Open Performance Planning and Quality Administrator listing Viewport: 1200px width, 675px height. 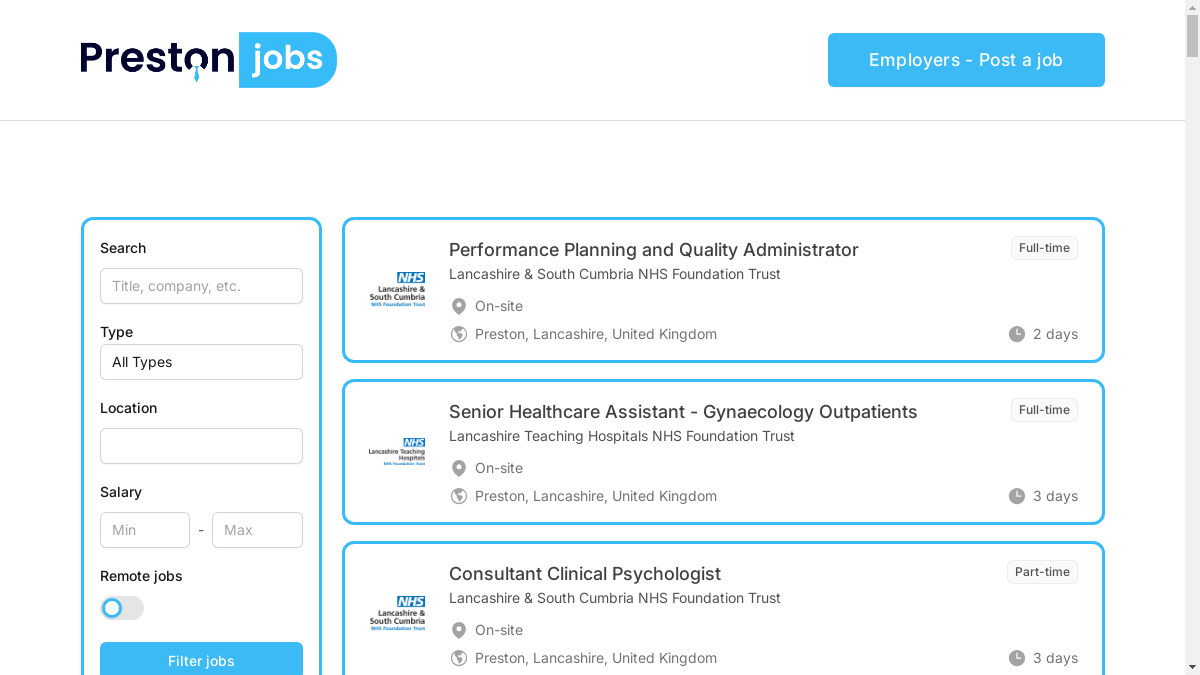click(x=653, y=250)
